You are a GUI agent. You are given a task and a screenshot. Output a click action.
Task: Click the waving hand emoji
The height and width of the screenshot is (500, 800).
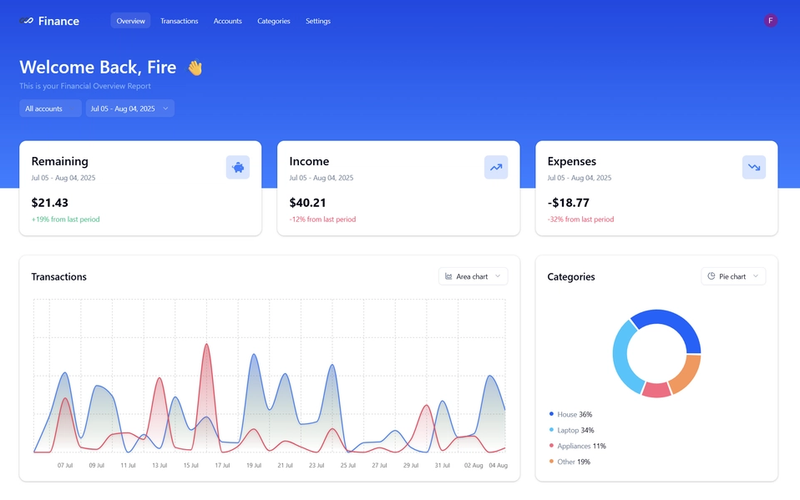(x=195, y=67)
